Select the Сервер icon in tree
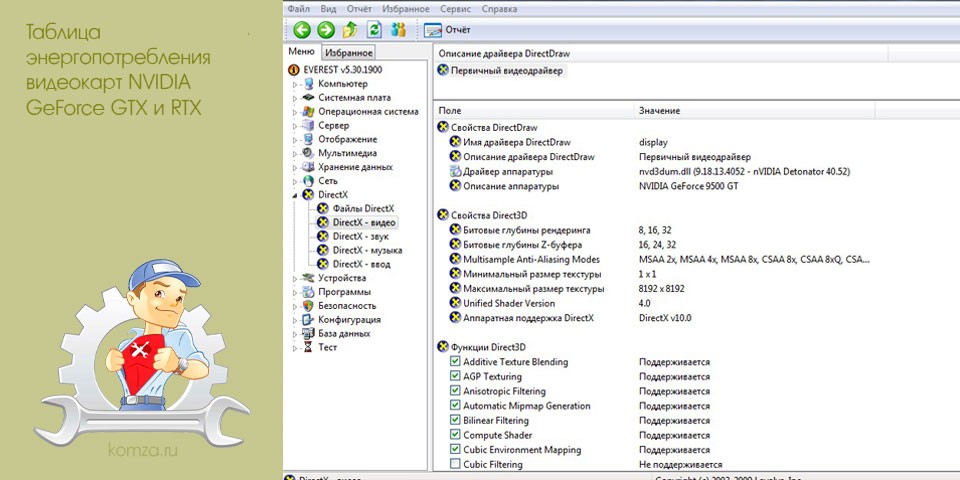960x480 pixels. pyautogui.click(x=308, y=126)
